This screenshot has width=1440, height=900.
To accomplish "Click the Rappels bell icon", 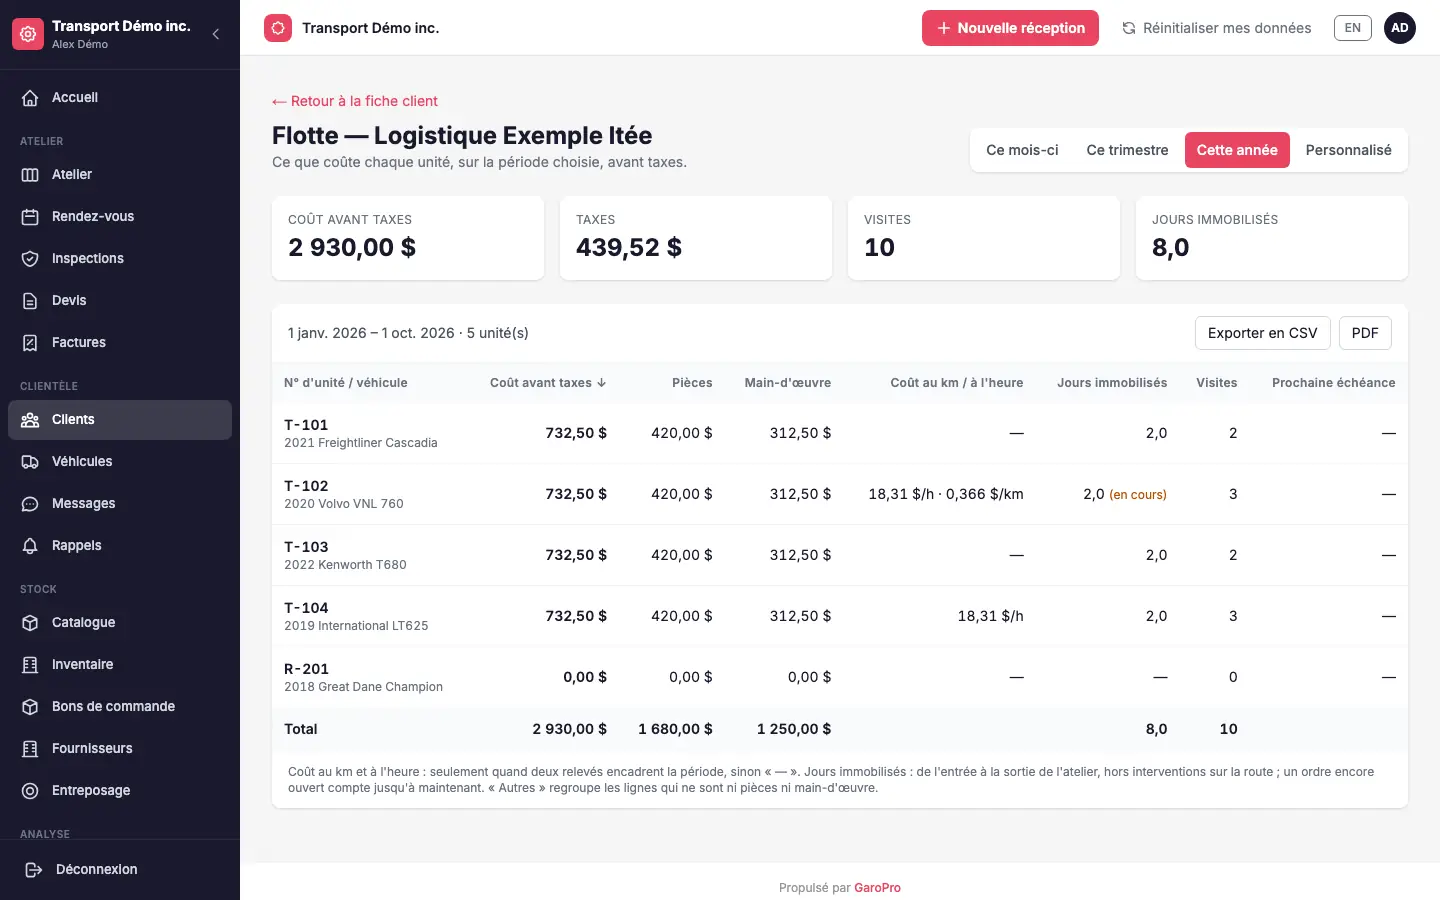I will (30, 546).
